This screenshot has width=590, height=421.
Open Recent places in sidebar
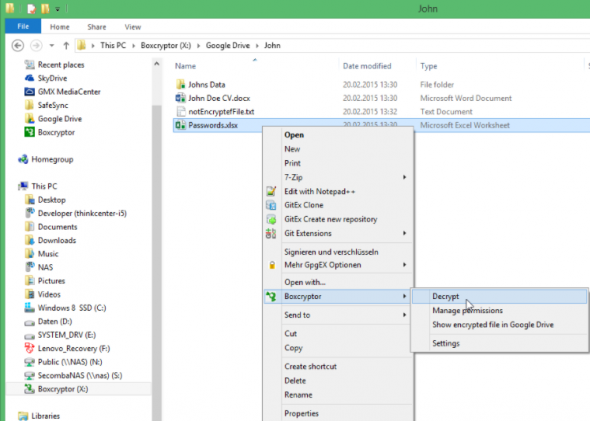[61, 65]
